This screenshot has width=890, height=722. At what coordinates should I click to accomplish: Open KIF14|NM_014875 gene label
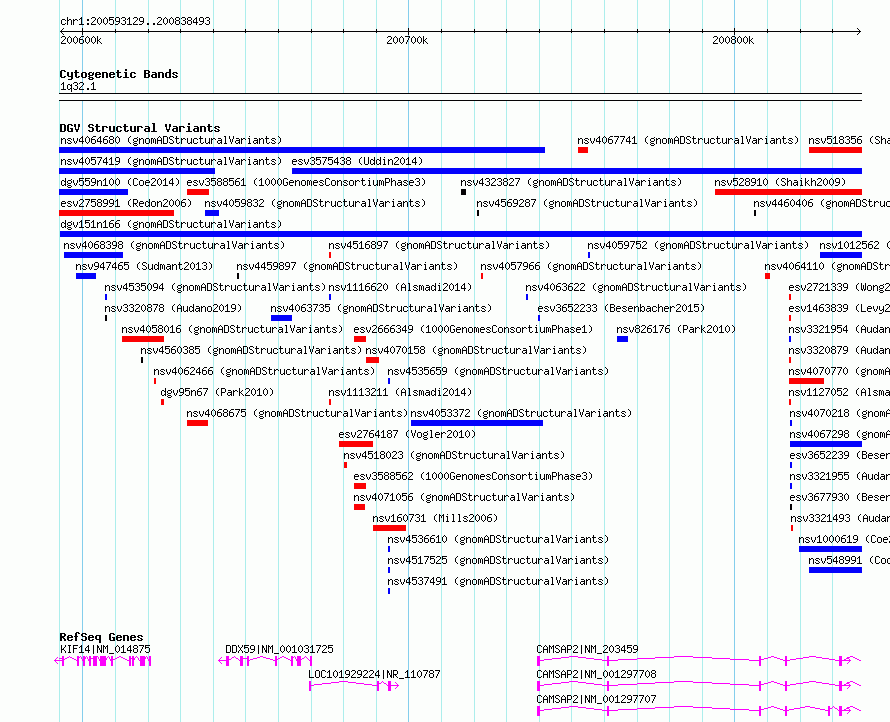point(105,649)
